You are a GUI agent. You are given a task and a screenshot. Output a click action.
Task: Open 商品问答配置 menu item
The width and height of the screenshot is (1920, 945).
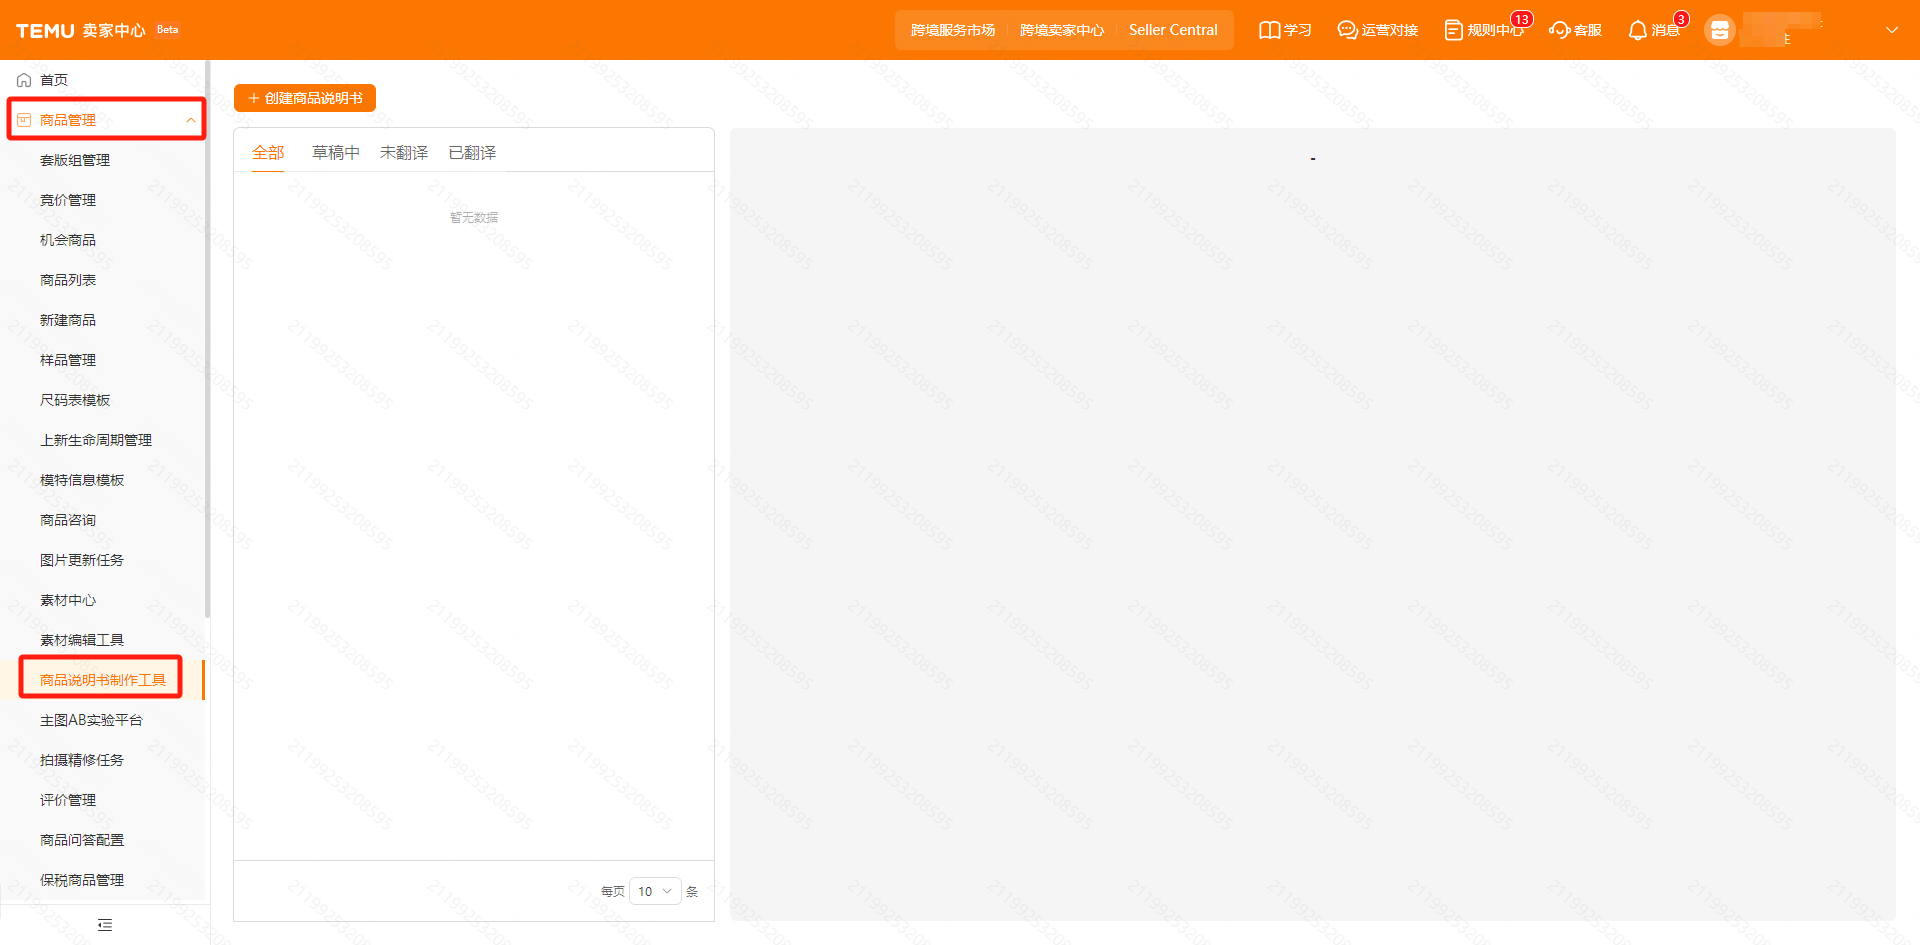82,840
